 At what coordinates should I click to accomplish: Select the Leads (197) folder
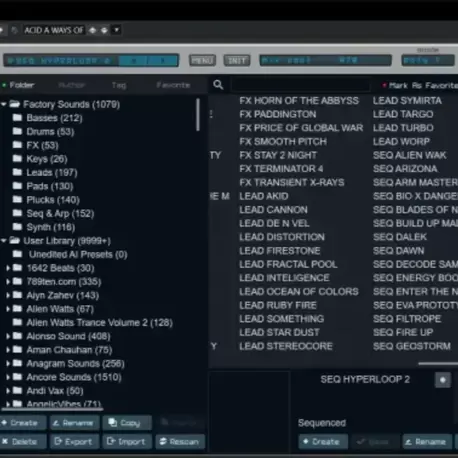coord(52,172)
